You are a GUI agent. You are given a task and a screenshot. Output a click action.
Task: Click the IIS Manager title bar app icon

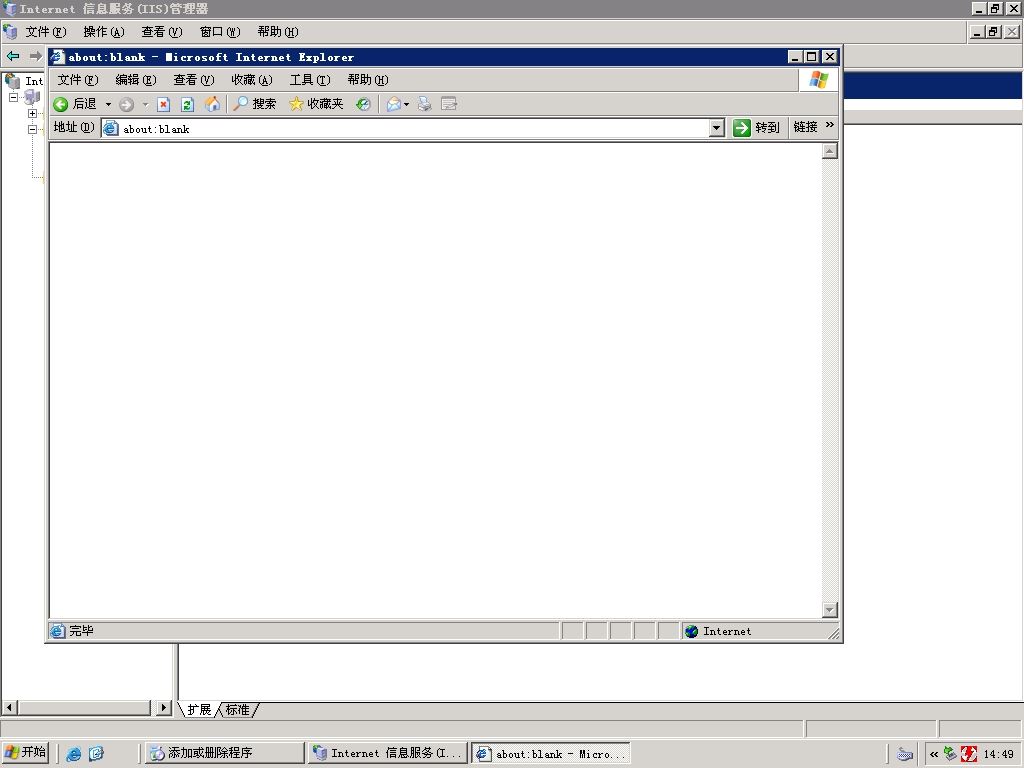(9, 8)
